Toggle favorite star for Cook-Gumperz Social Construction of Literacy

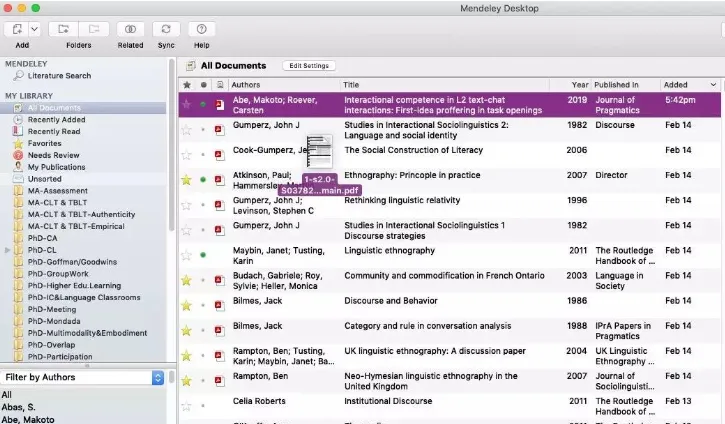click(186, 155)
